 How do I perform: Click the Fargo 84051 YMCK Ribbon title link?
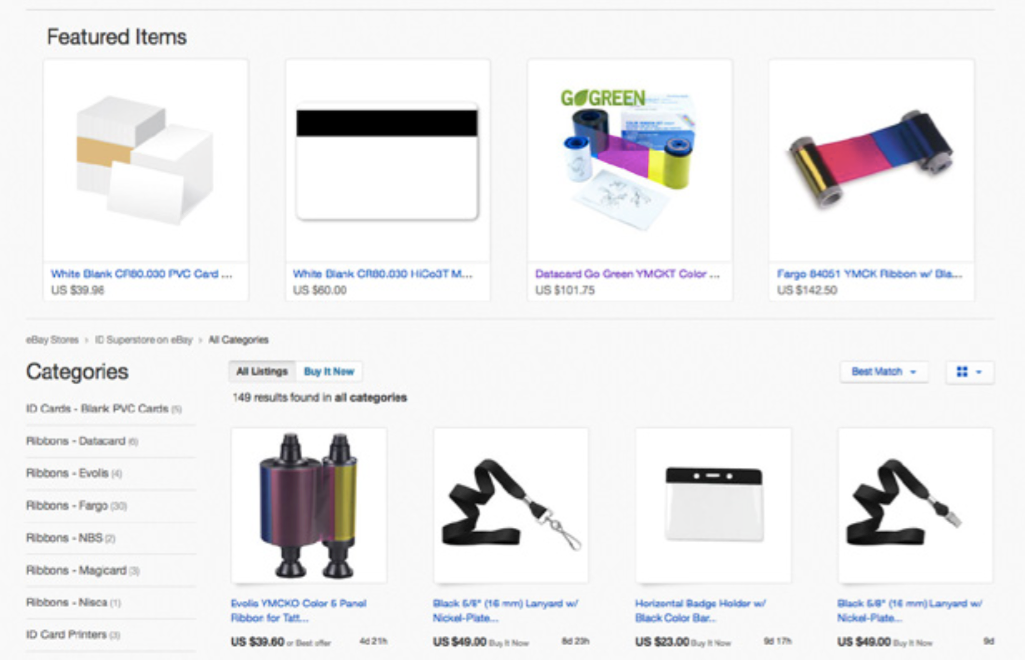pos(869,274)
